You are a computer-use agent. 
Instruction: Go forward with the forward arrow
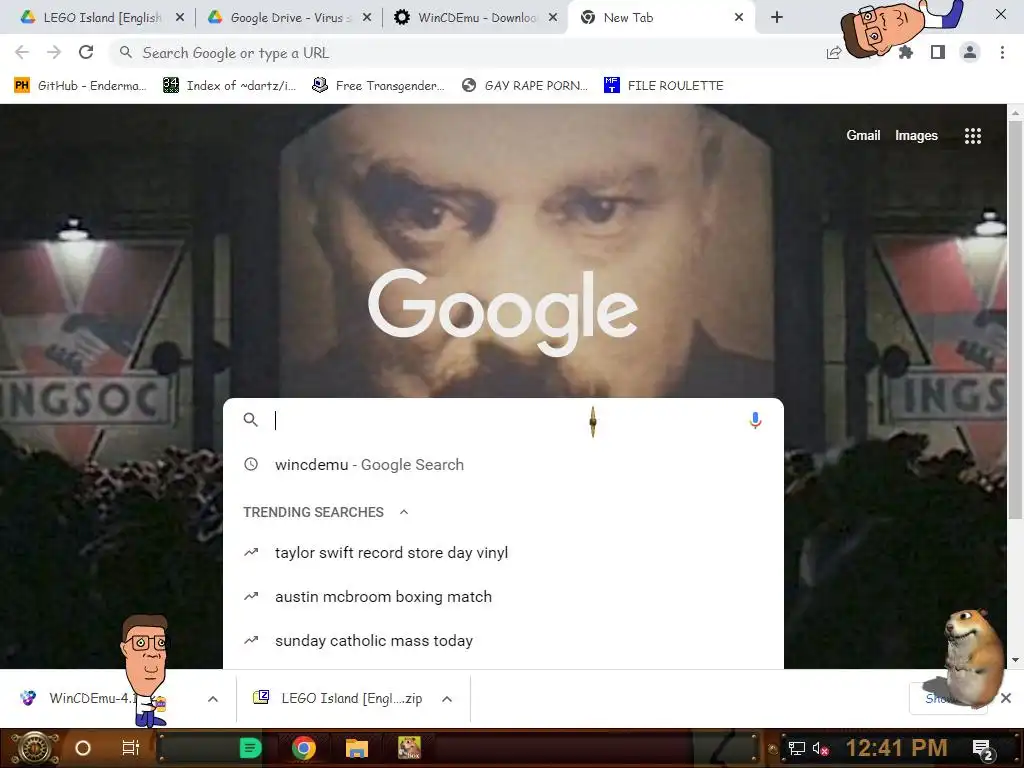(54, 52)
